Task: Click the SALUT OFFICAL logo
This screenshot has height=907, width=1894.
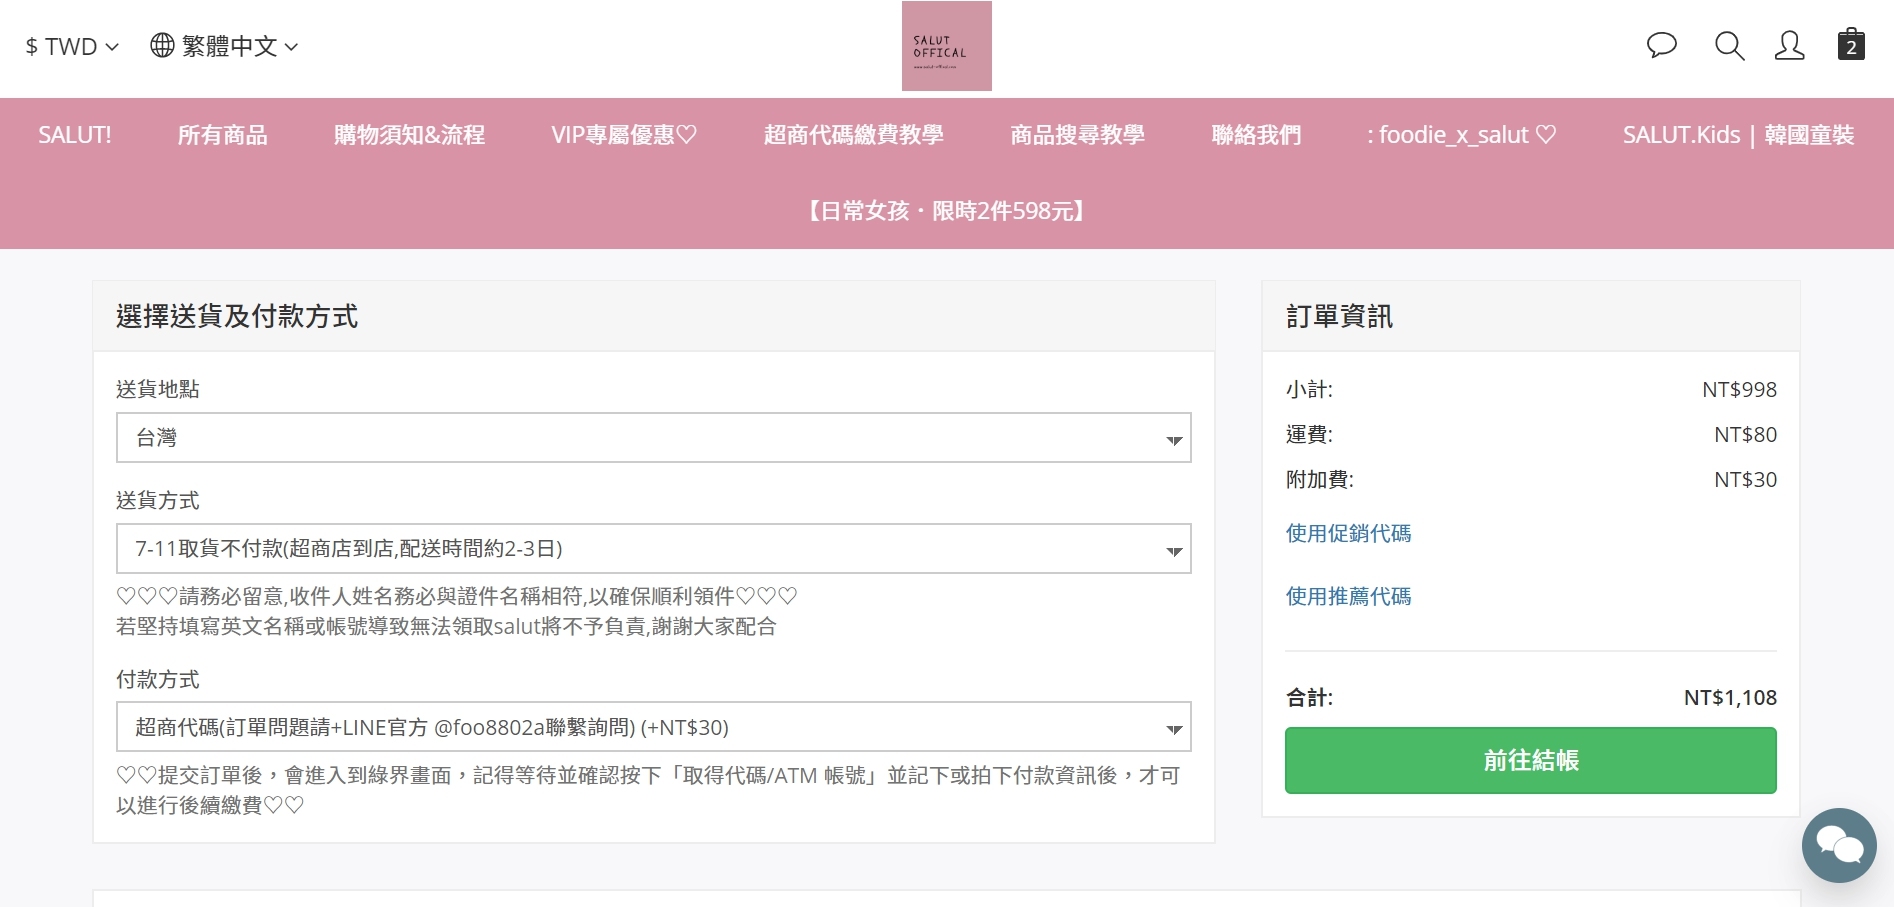Action: (x=946, y=46)
